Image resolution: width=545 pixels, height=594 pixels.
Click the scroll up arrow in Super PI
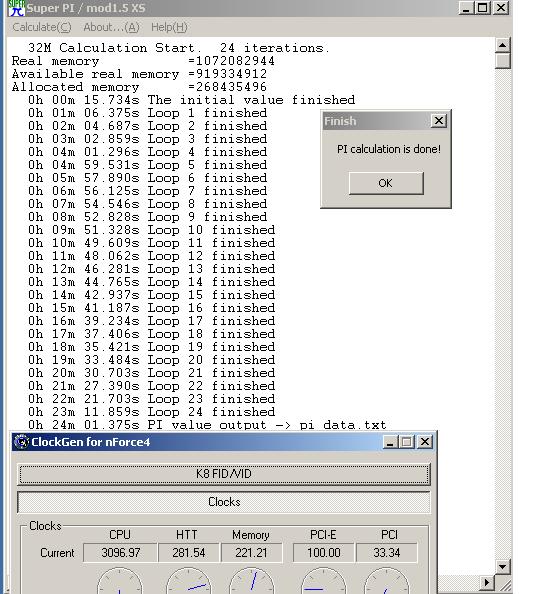click(503, 45)
